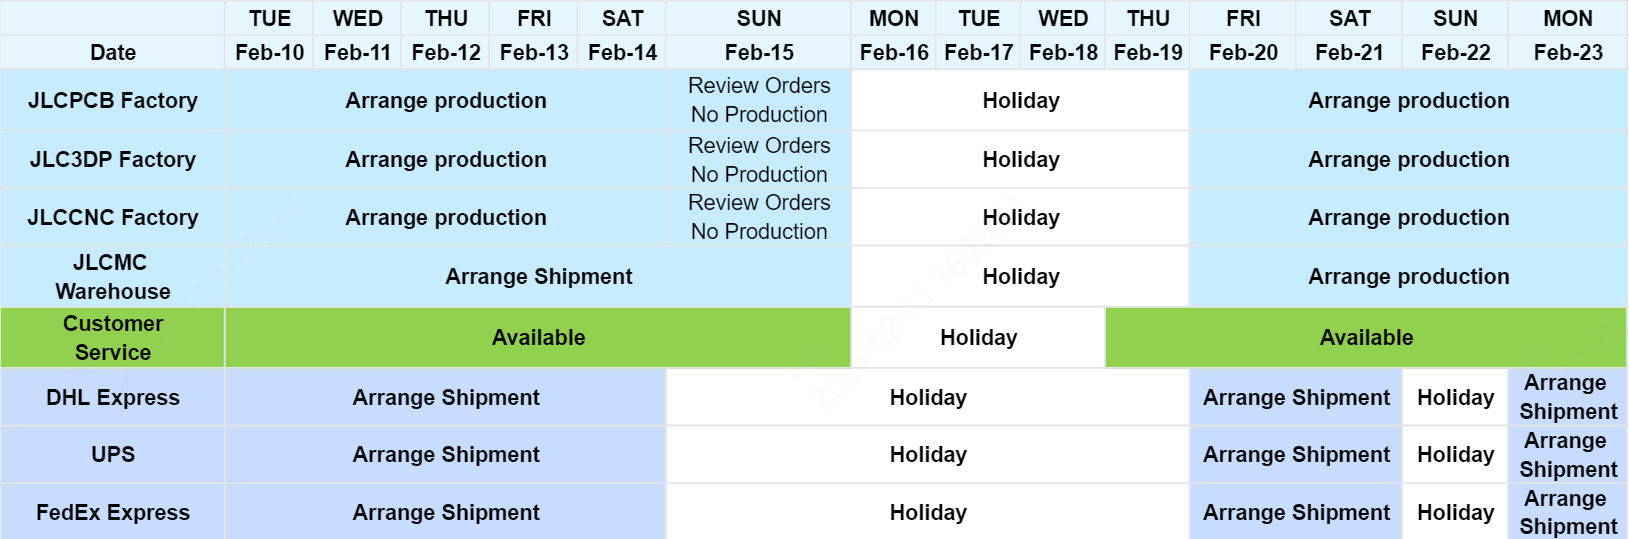
Task: Select the UPS Holiday cell under Feb-22
Action: click(x=1455, y=455)
